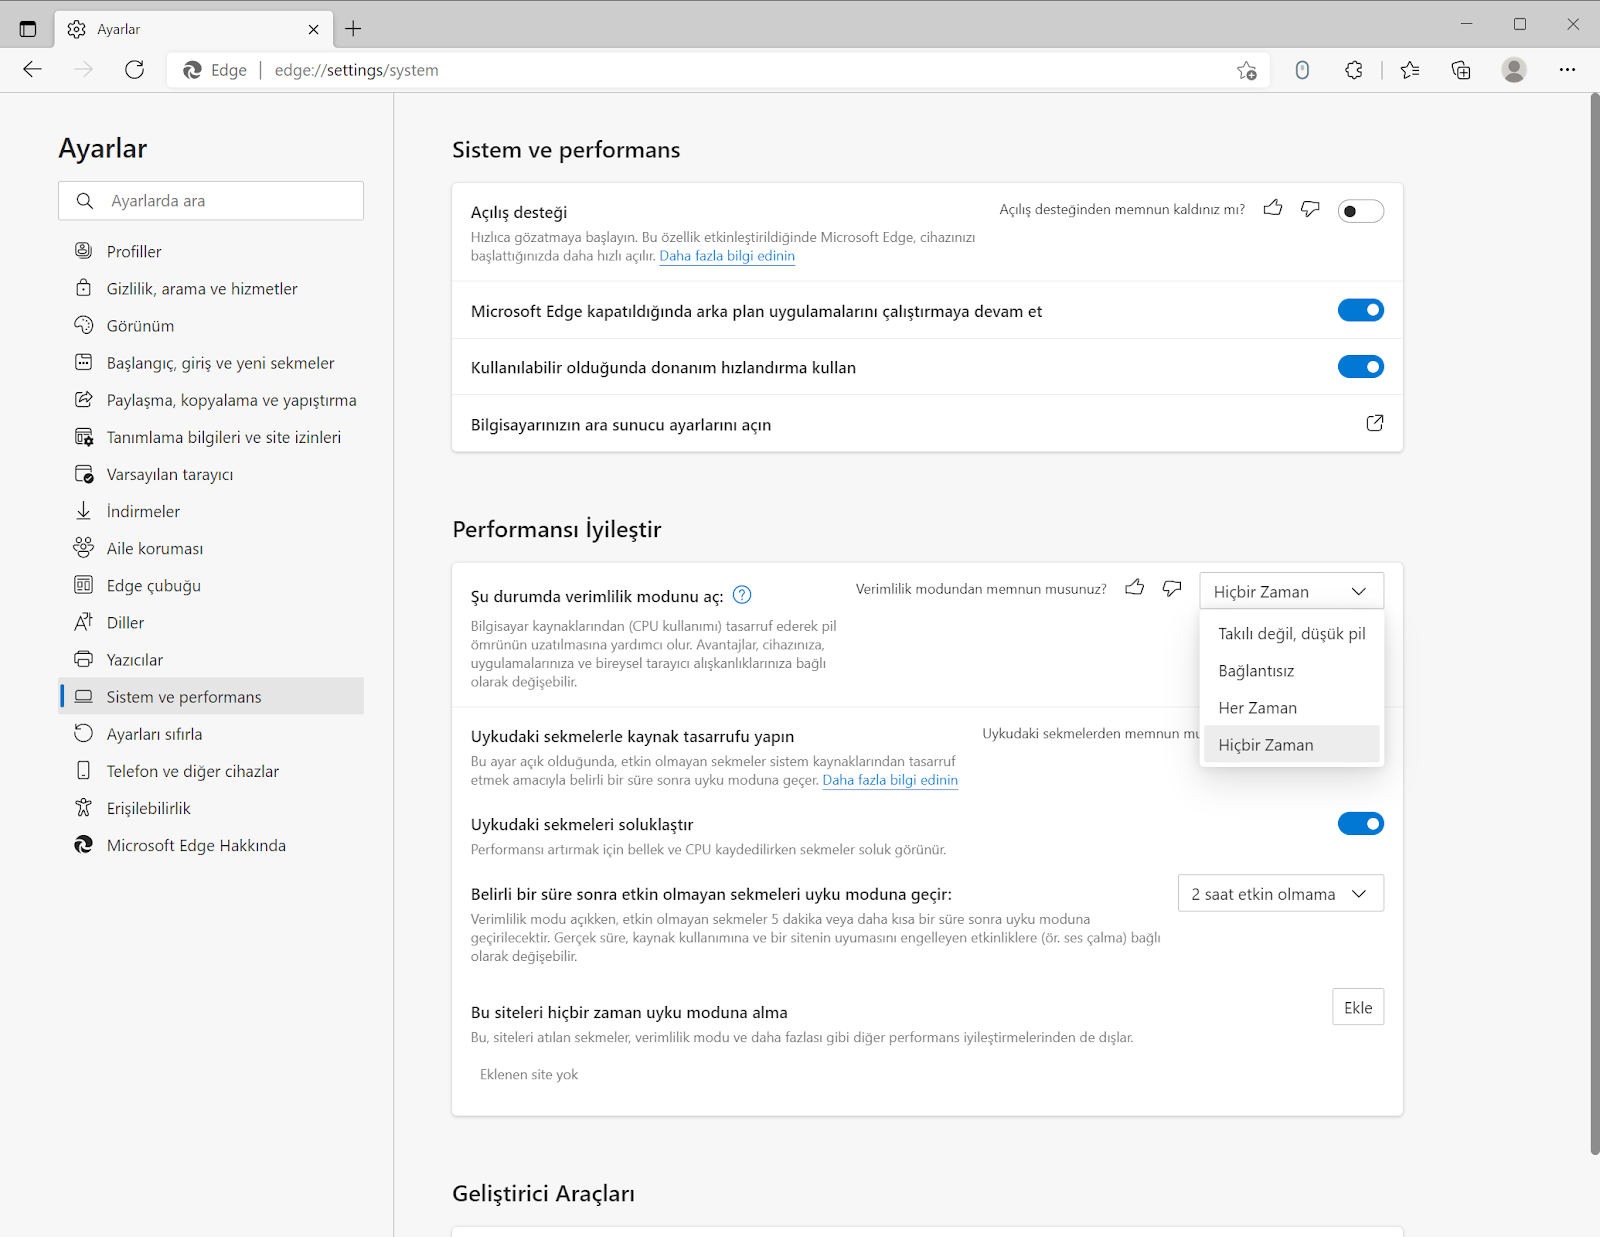Click the İndirmeler download icon
The width and height of the screenshot is (1600, 1237).
84,511
